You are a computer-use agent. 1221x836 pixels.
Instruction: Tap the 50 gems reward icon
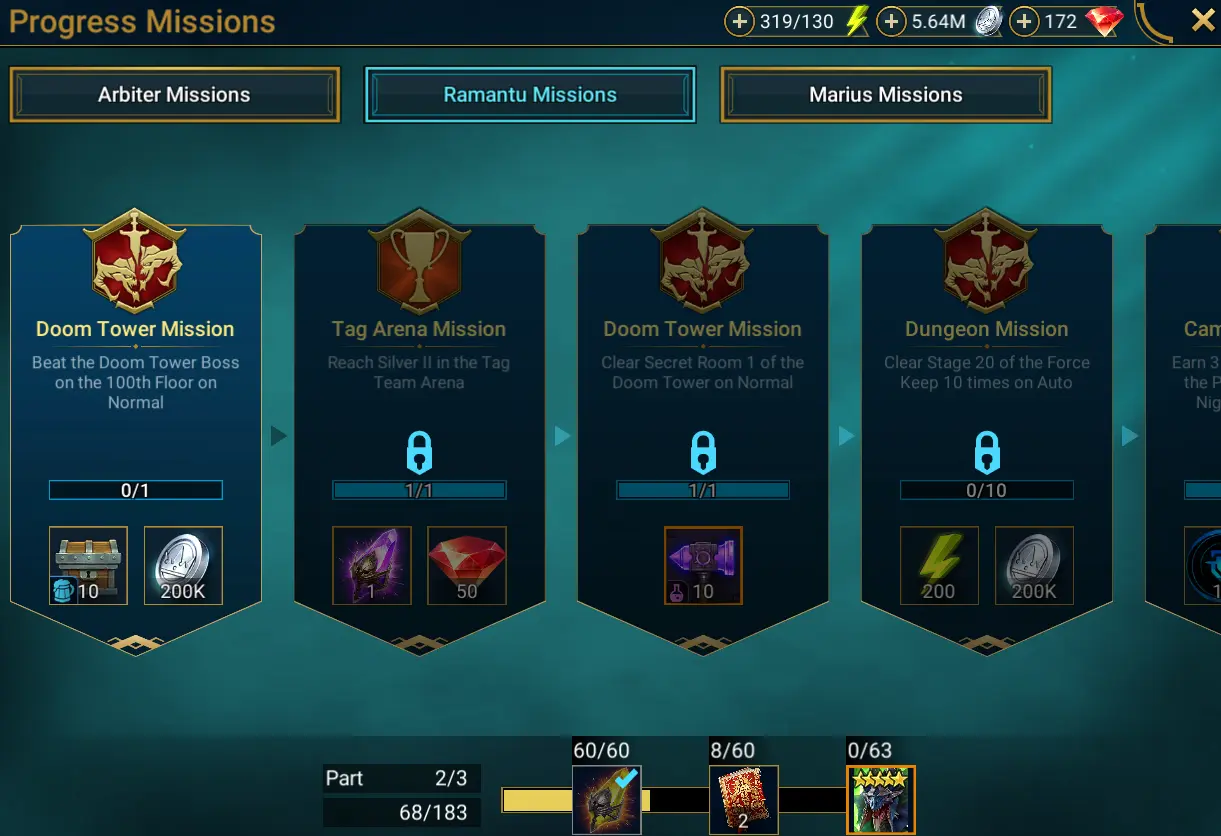pyautogui.click(x=467, y=565)
